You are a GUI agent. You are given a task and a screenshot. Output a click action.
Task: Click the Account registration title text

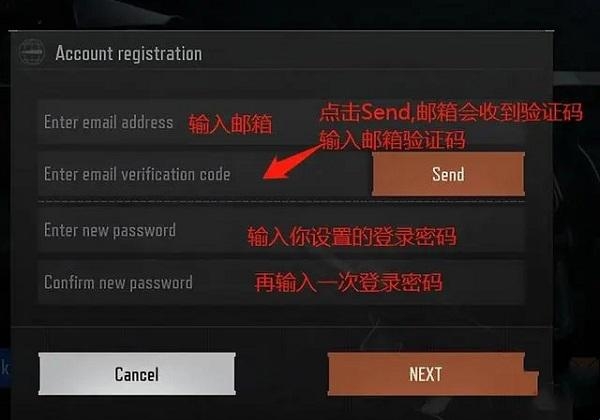point(129,53)
